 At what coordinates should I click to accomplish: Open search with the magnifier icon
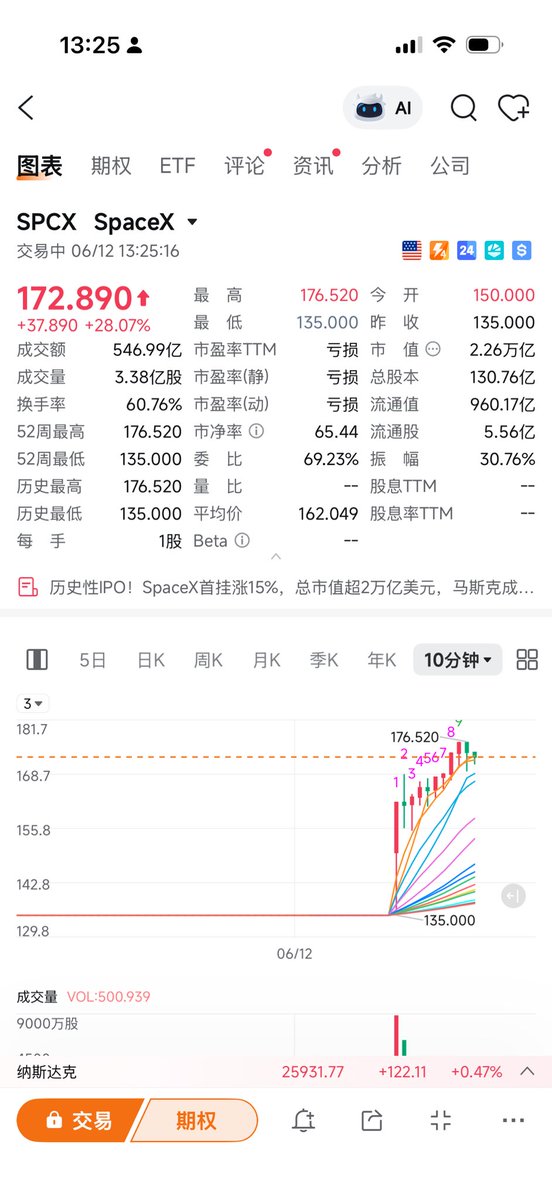pos(463,108)
